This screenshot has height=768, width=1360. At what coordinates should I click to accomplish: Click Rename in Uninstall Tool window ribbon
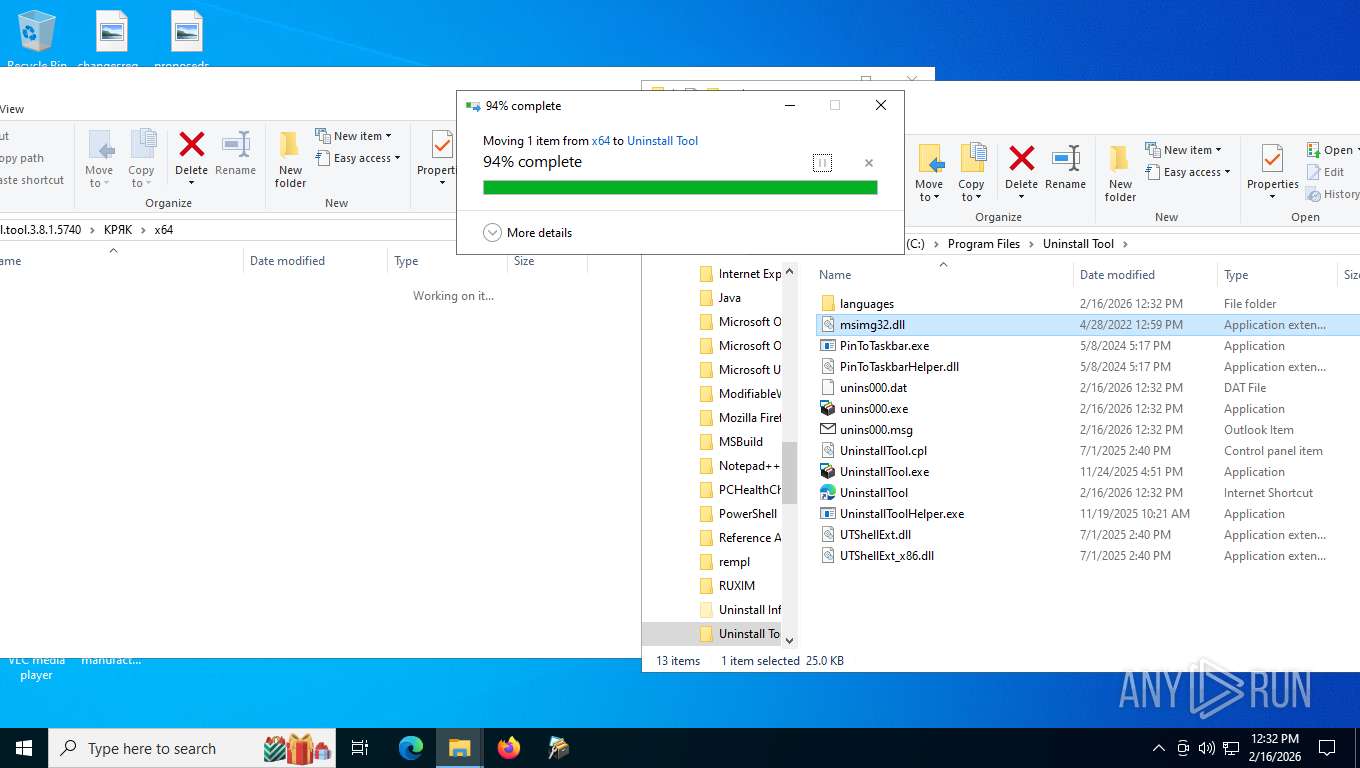(x=1066, y=168)
